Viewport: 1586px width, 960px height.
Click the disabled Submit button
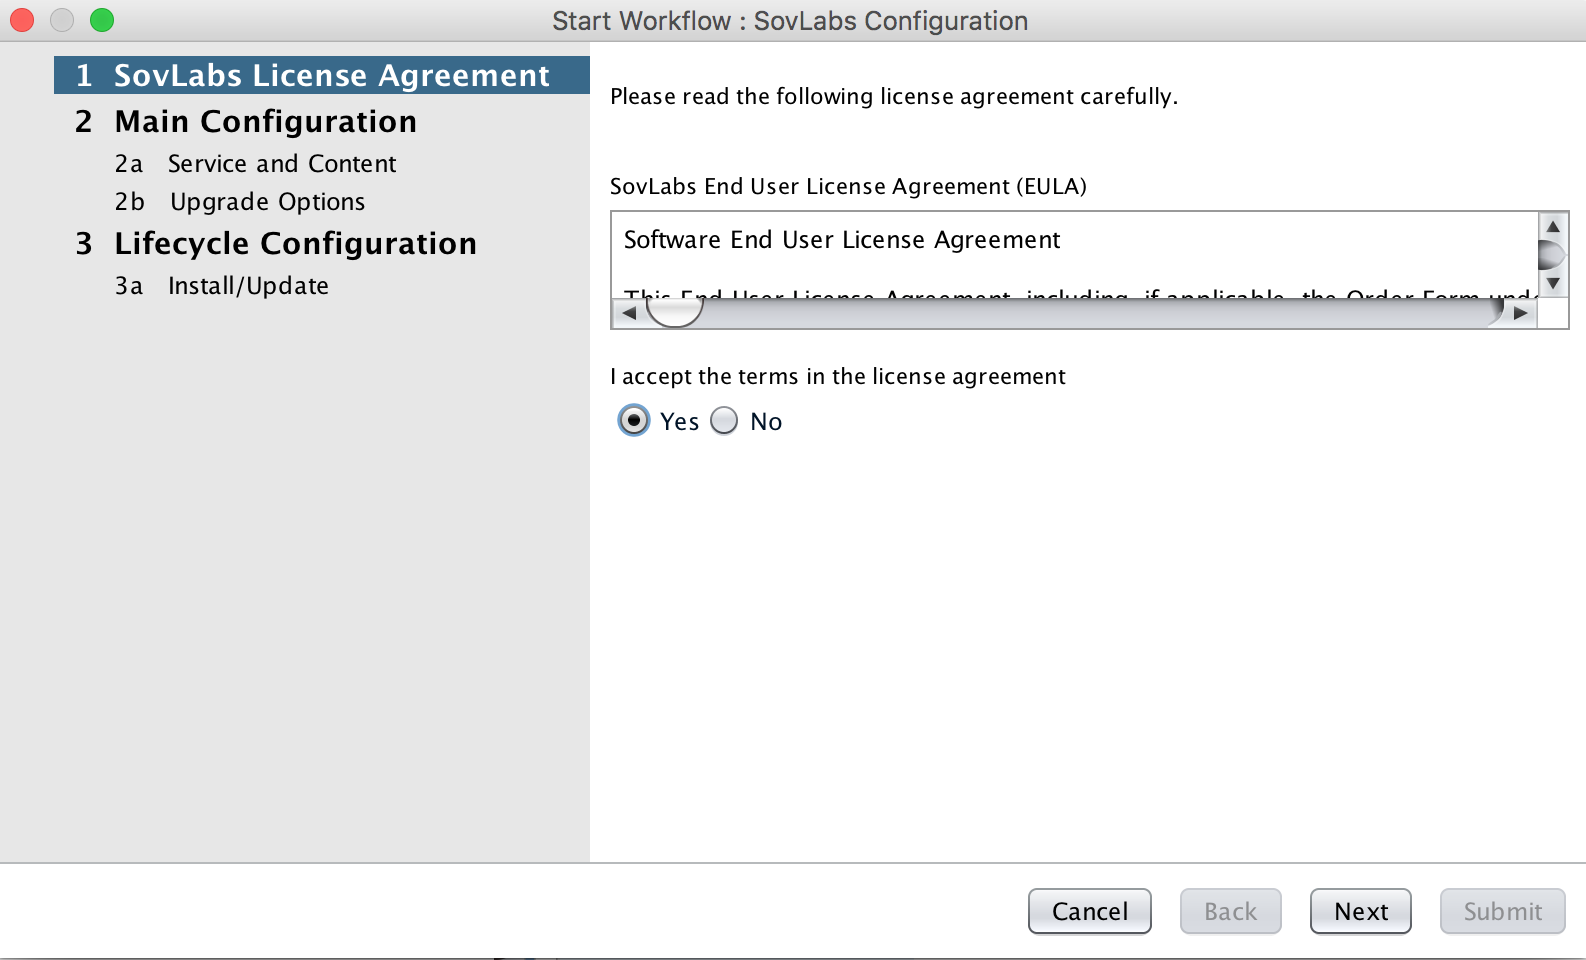(x=1502, y=911)
